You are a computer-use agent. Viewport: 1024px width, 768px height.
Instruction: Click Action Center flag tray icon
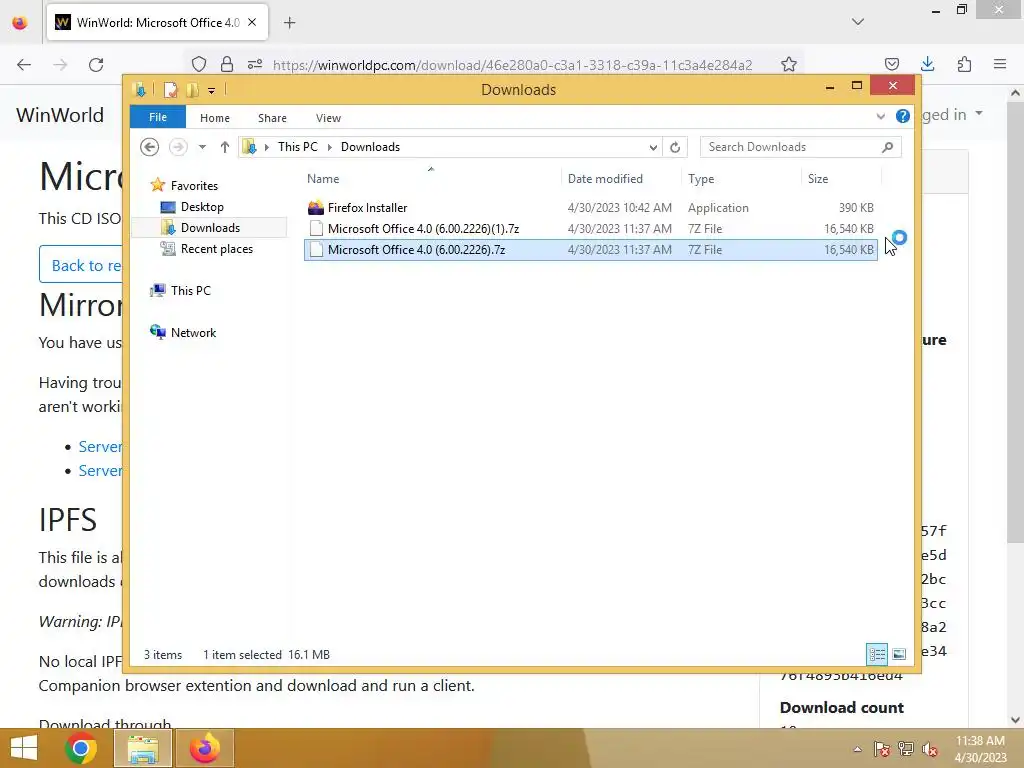click(882, 749)
